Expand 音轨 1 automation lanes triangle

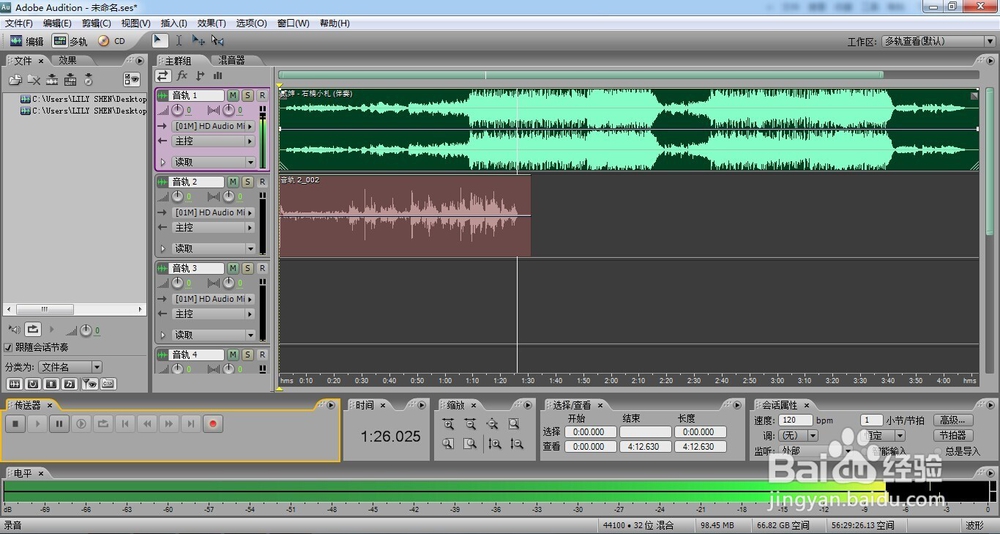point(163,162)
